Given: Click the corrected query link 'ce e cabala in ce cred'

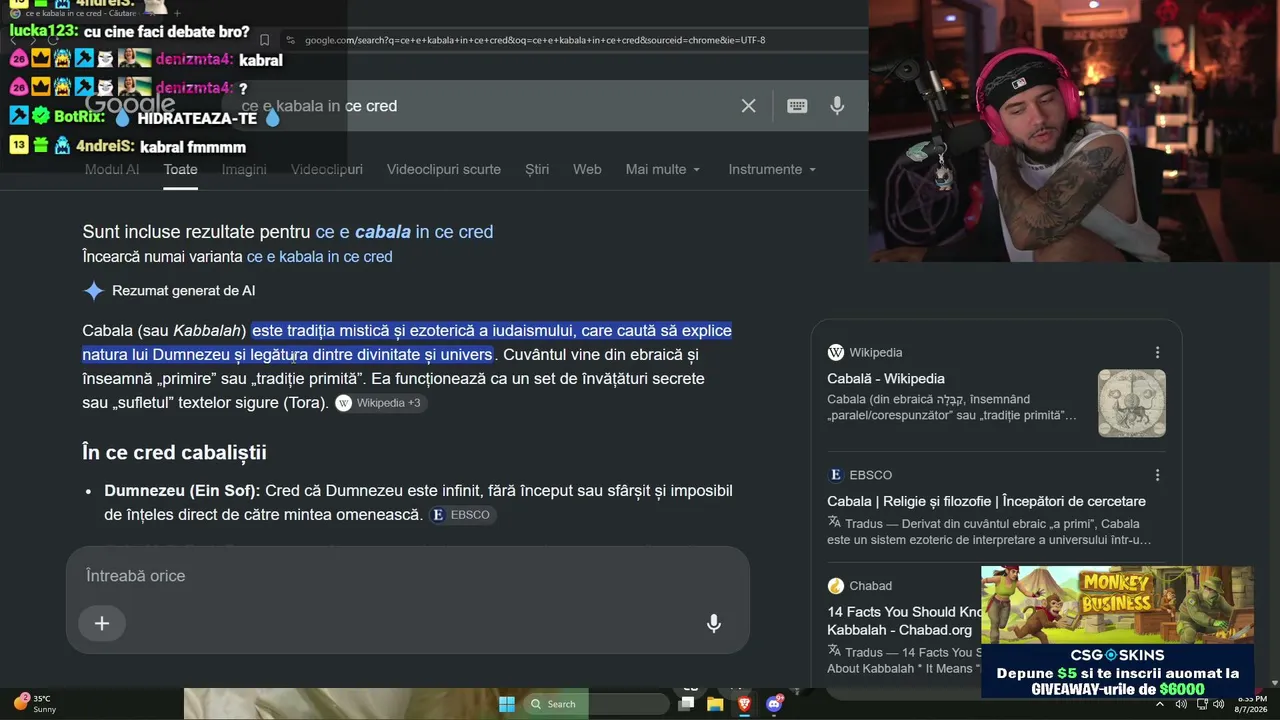Looking at the screenshot, I should click(404, 232).
